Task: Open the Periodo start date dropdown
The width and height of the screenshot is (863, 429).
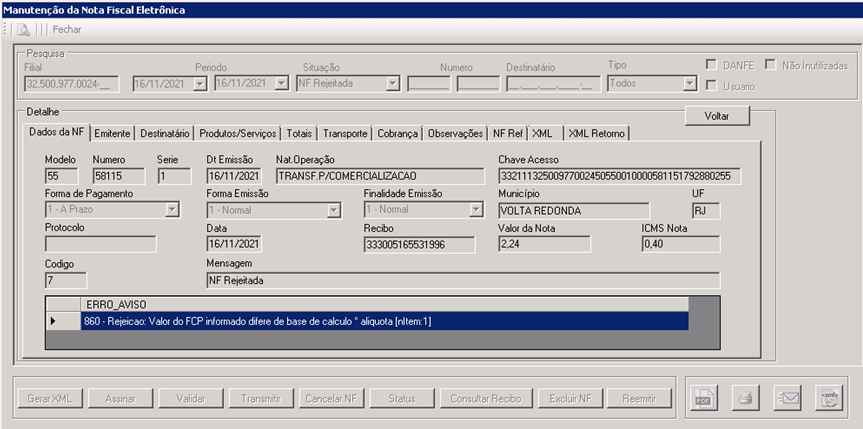Action: click(x=200, y=84)
